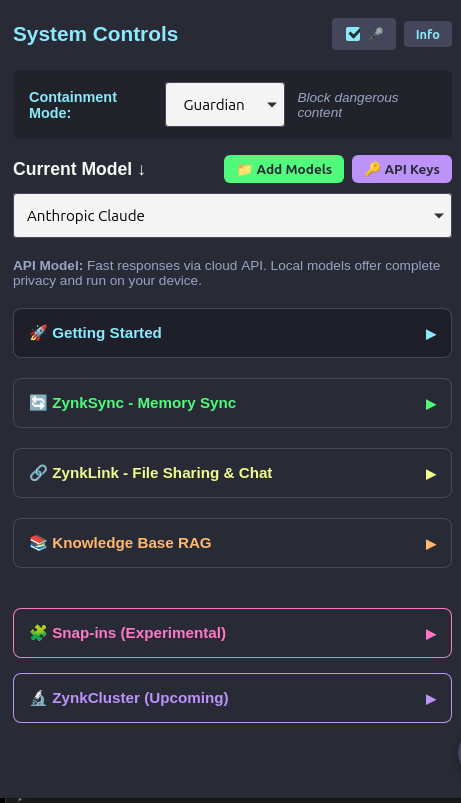Click the chain link icon for ZynkLink

click(x=38, y=473)
